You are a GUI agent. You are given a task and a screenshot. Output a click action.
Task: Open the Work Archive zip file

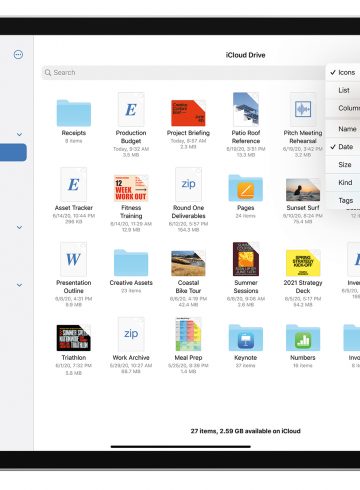tap(131, 334)
